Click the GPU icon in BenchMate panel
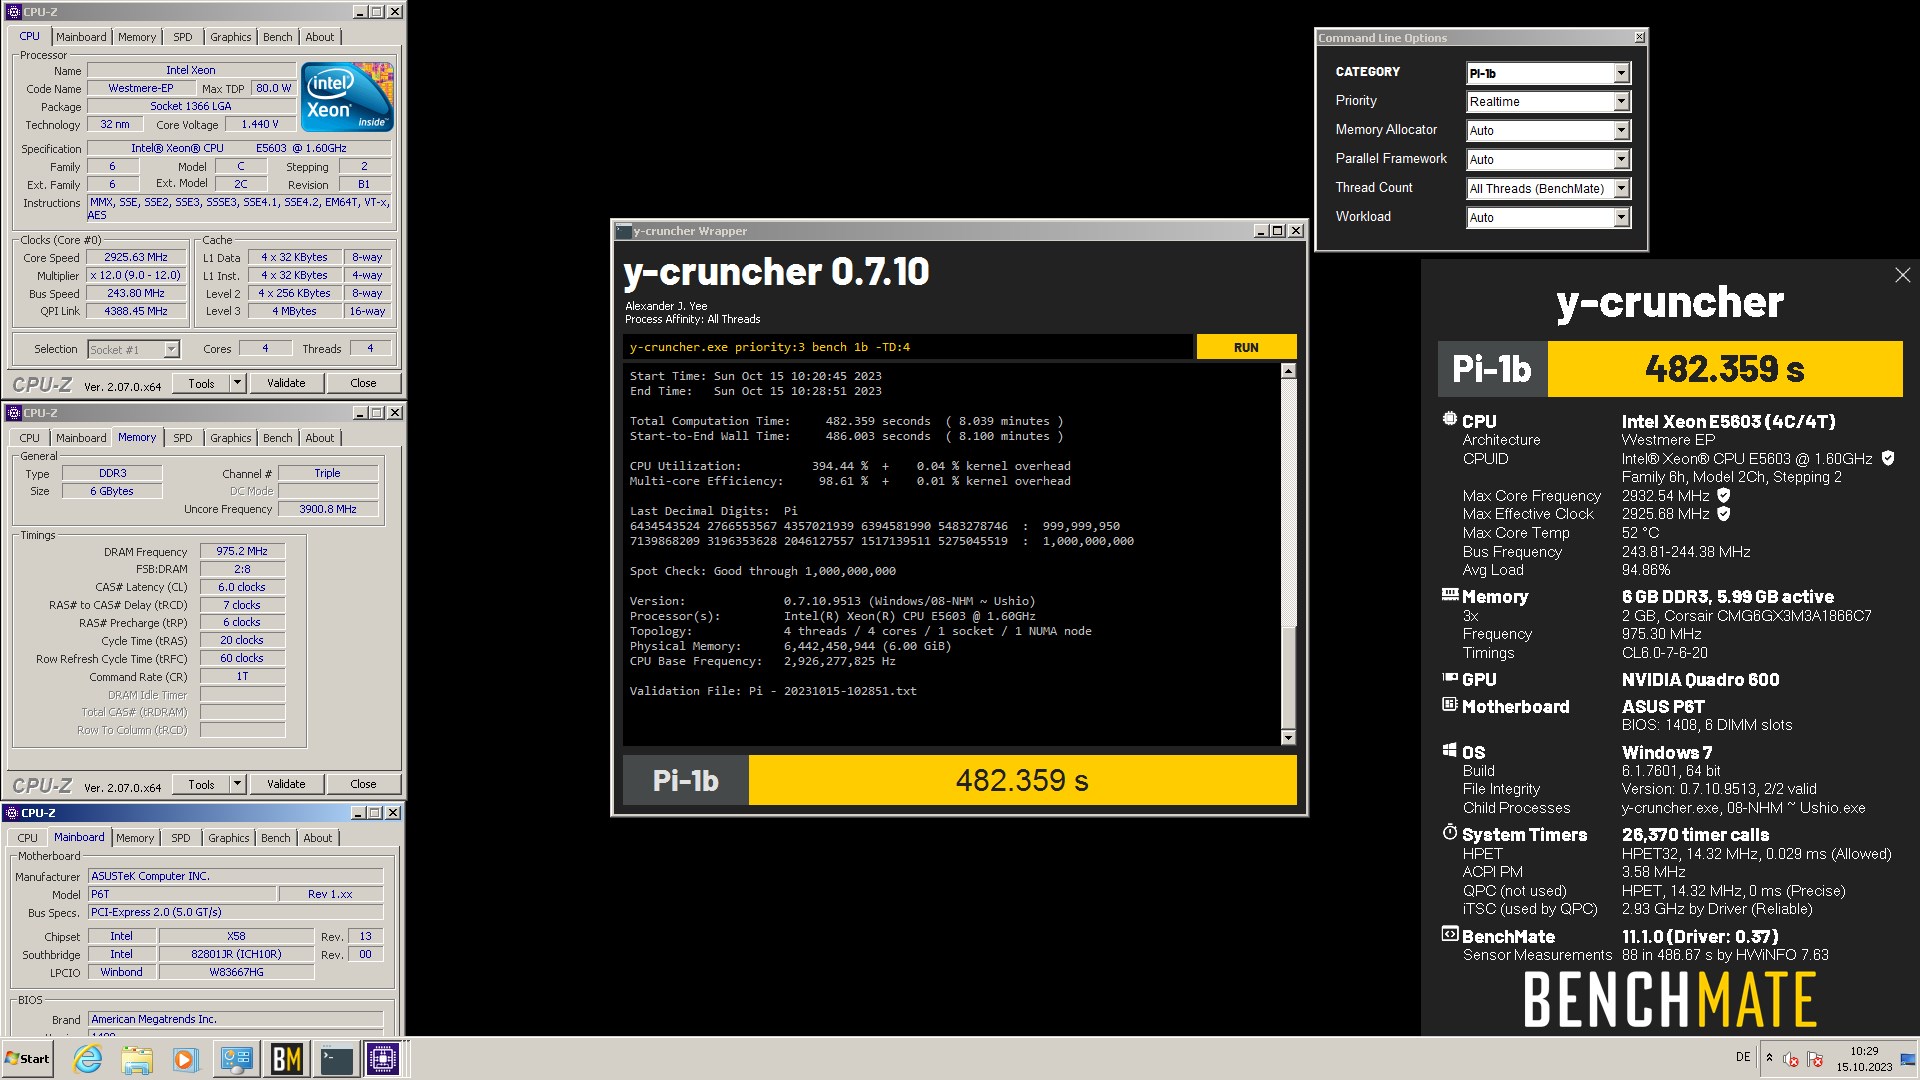The width and height of the screenshot is (1920, 1080). pyautogui.click(x=1449, y=678)
